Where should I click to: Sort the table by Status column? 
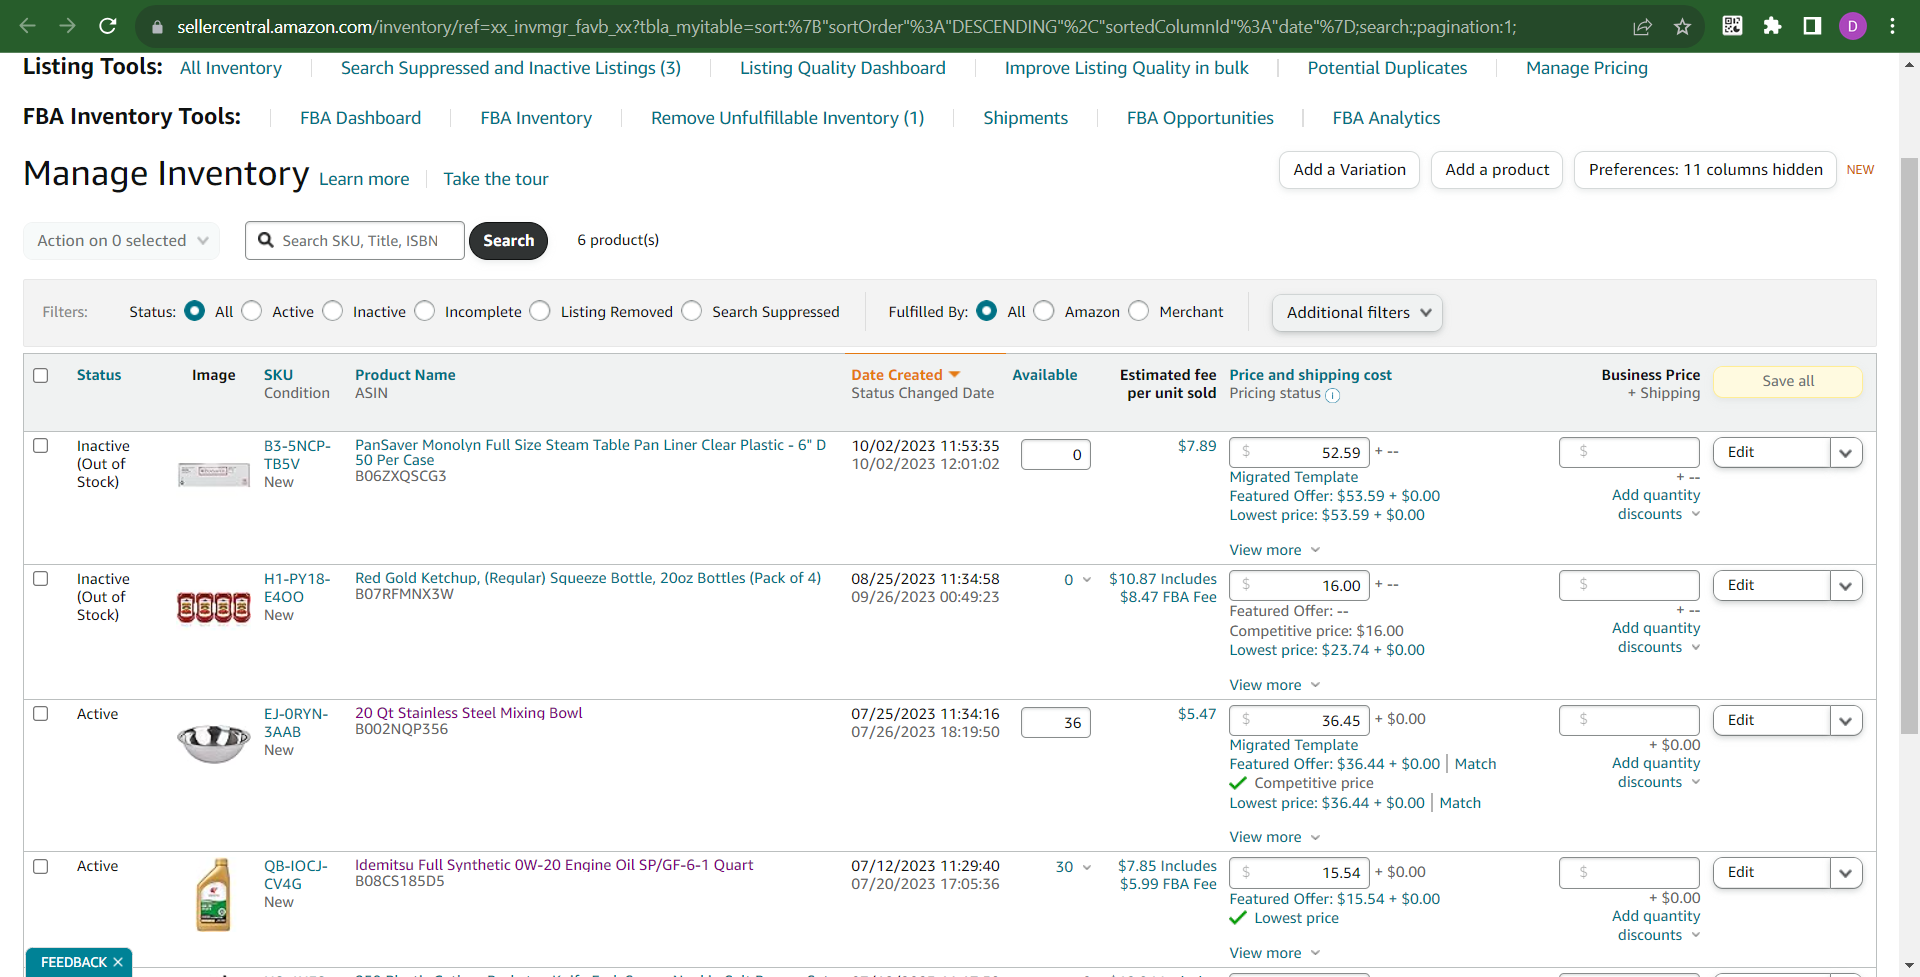99,375
